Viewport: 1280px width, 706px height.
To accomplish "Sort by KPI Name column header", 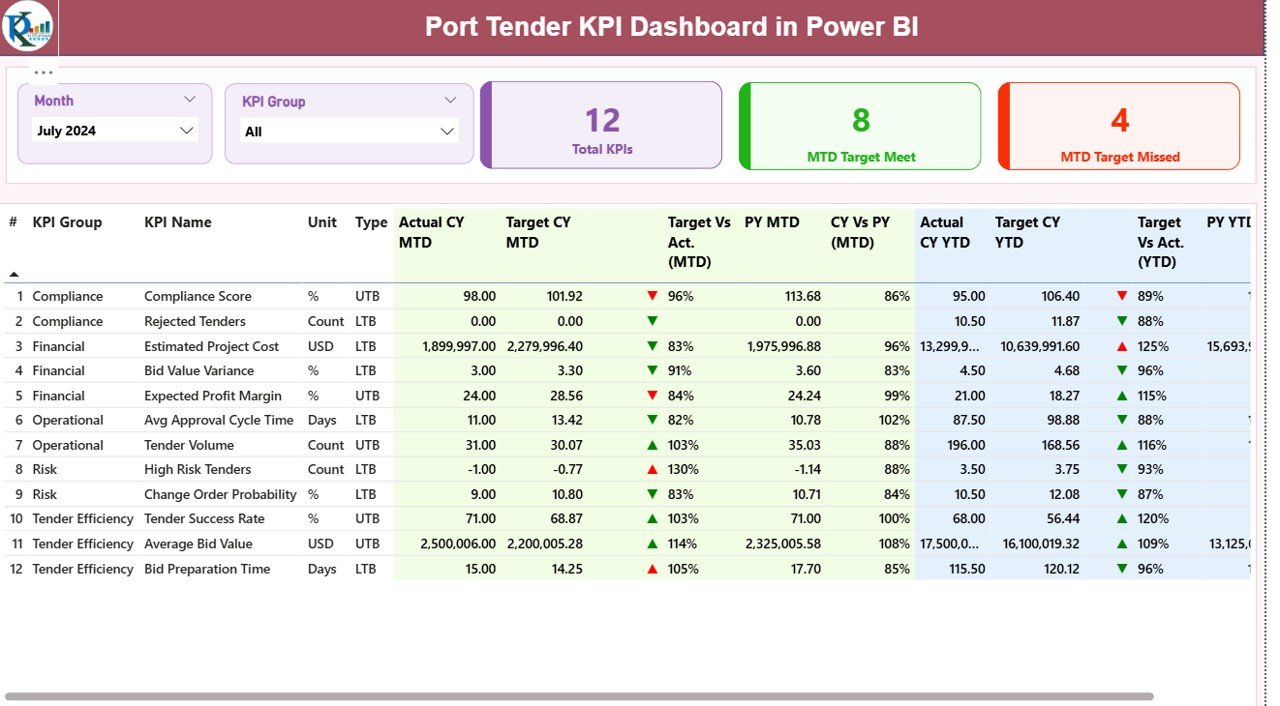I will click(178, 222).
